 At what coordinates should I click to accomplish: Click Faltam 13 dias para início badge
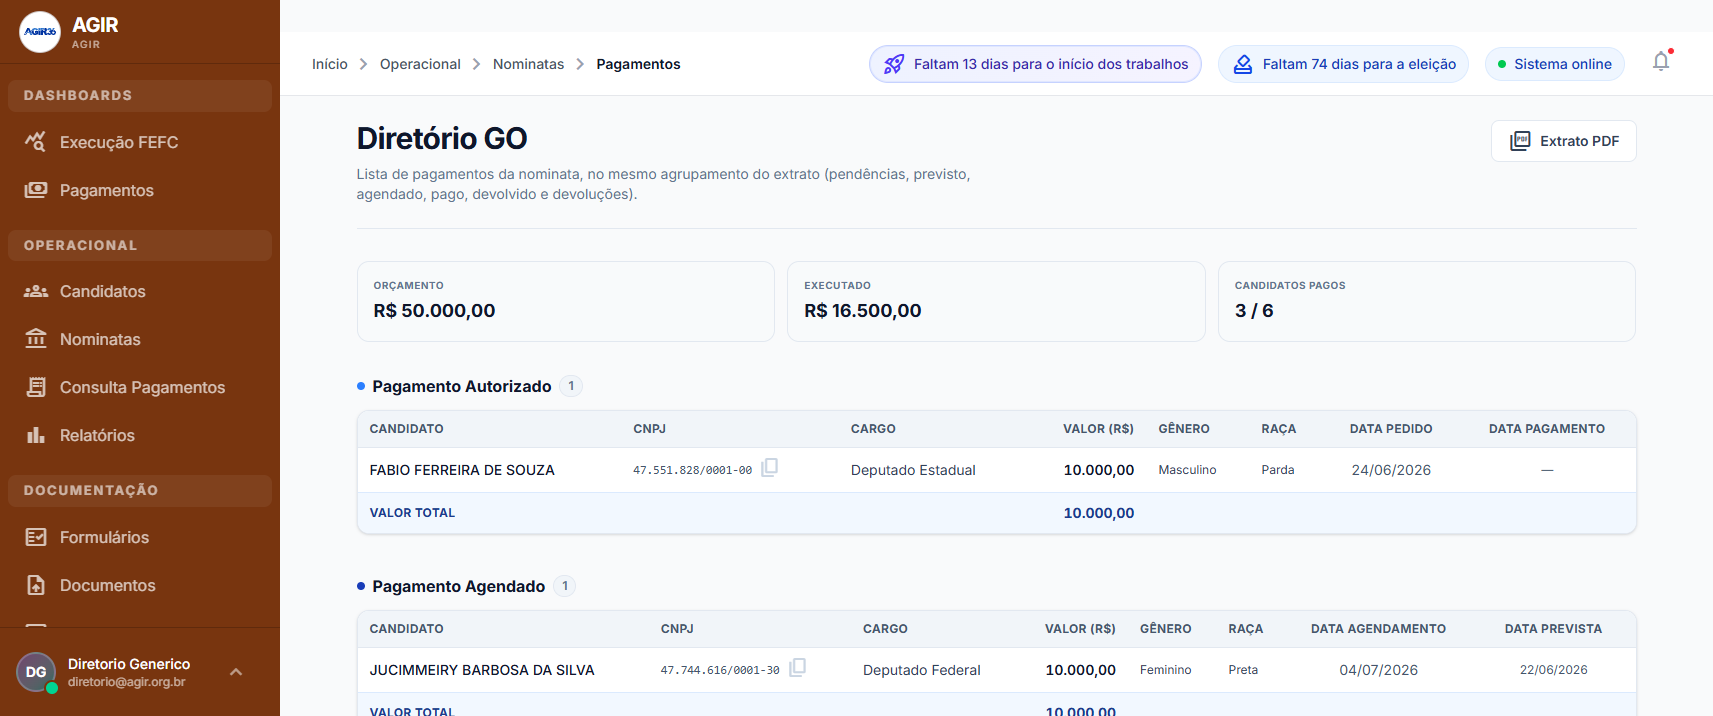[1035, 64]
